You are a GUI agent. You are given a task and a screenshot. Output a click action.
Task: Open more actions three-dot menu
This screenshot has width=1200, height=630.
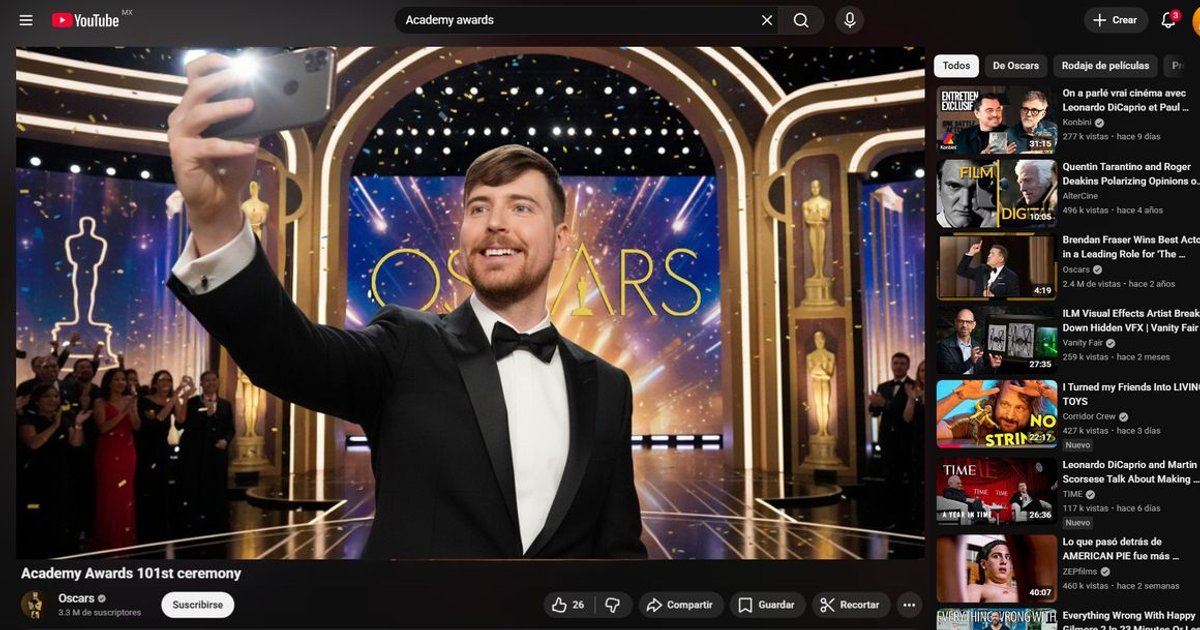coord(908,605)
